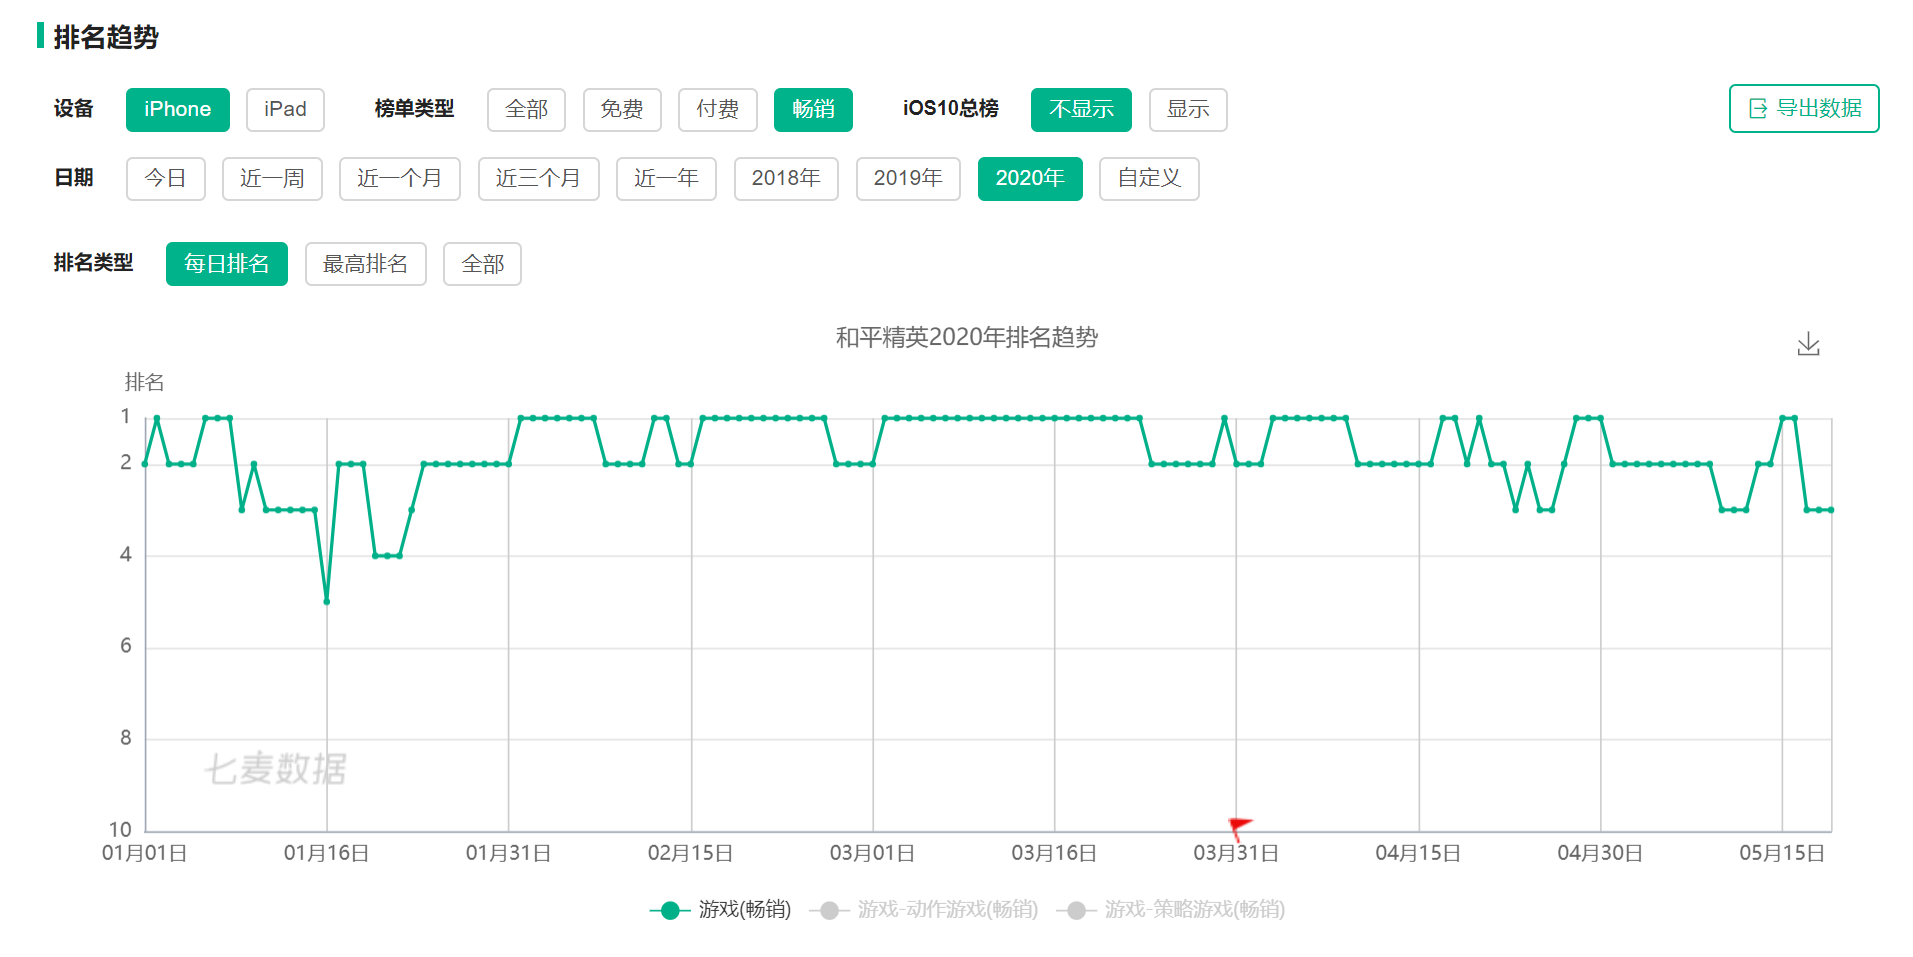
Task: Click the 01月01日 axis date label
Action: (x=145, y=853)
